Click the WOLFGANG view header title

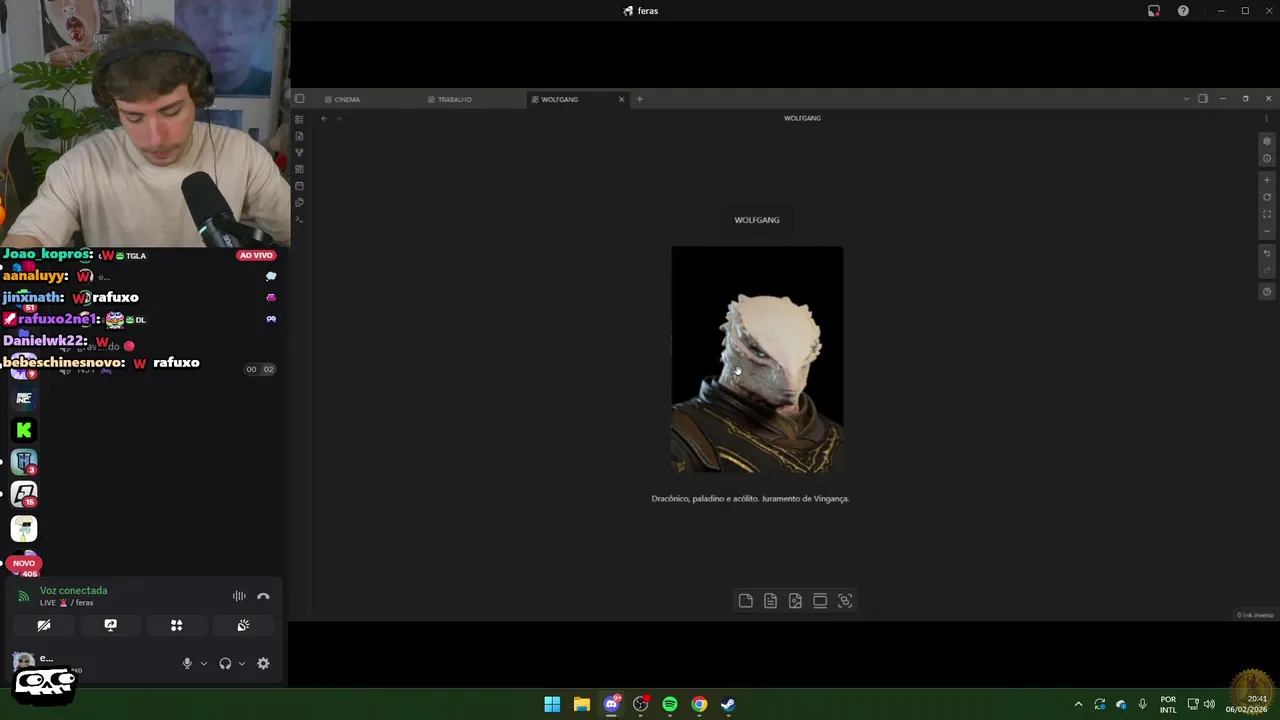click(x=802, y=118)
